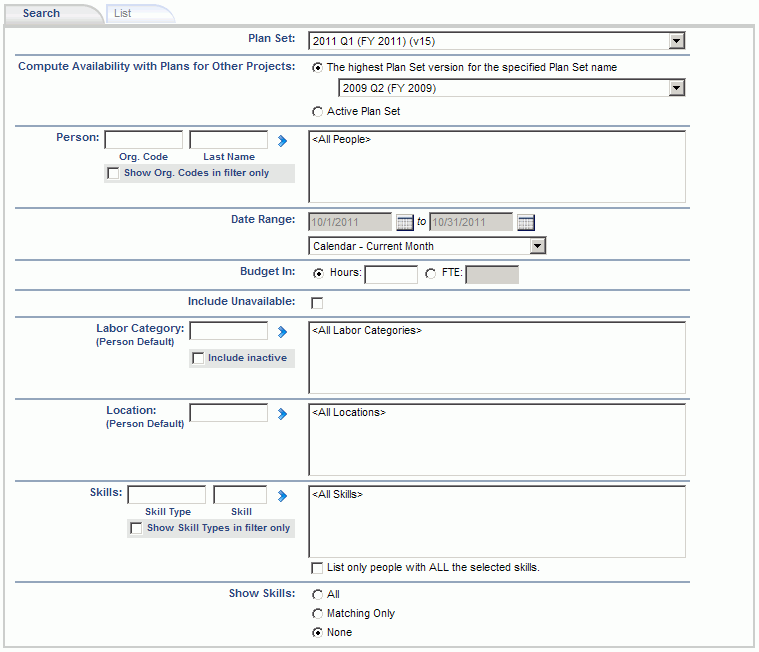The width and height of the screenshot is (759, 652).
Task: Click the blue arrow next to Person filter
Action: 282,141
